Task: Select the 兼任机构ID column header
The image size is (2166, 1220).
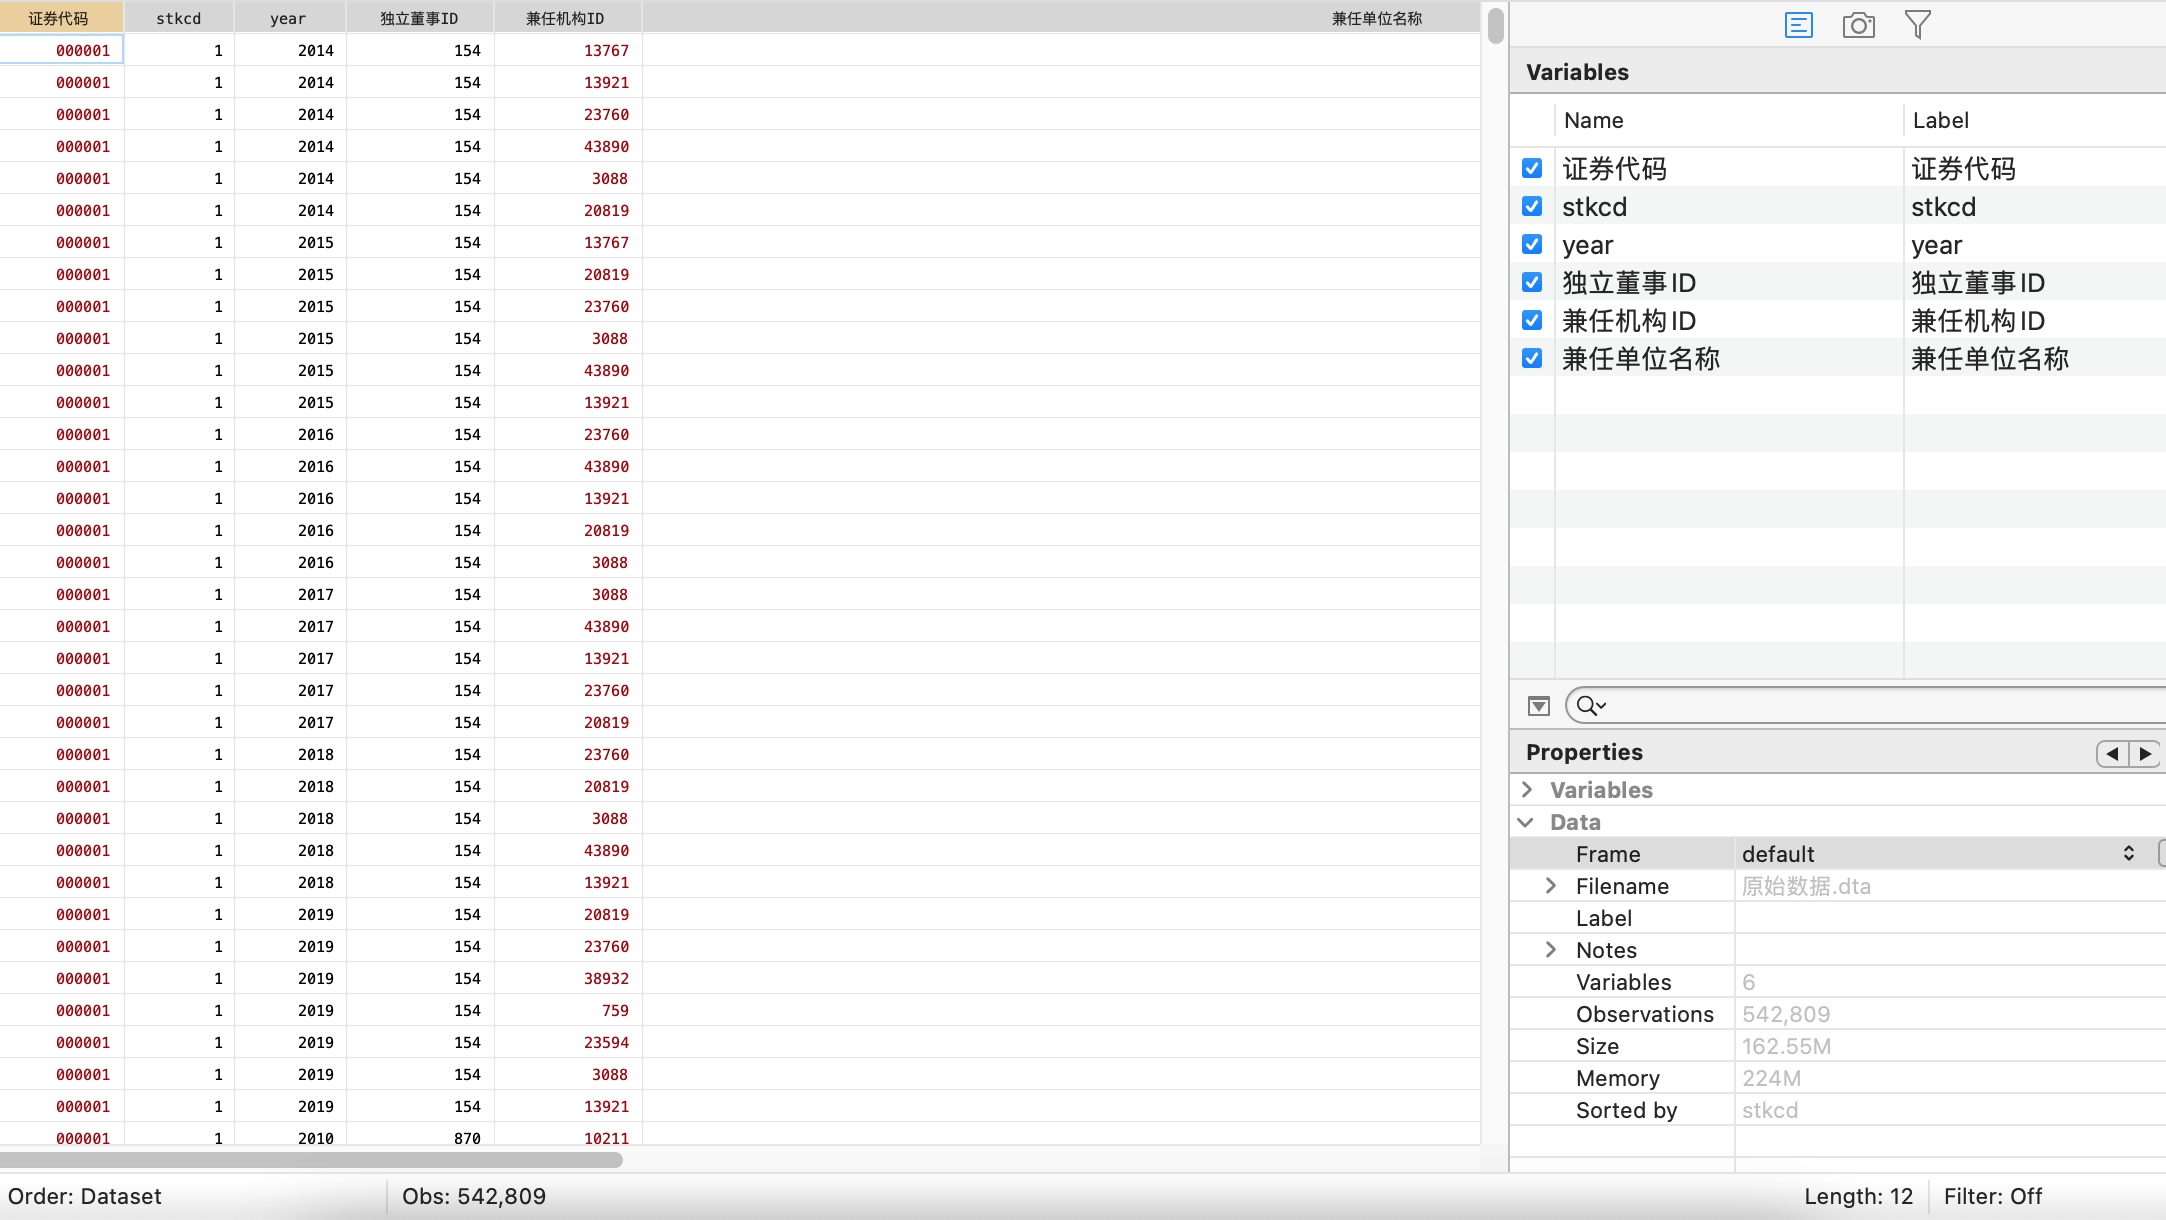Action: (x=566, y=18)
